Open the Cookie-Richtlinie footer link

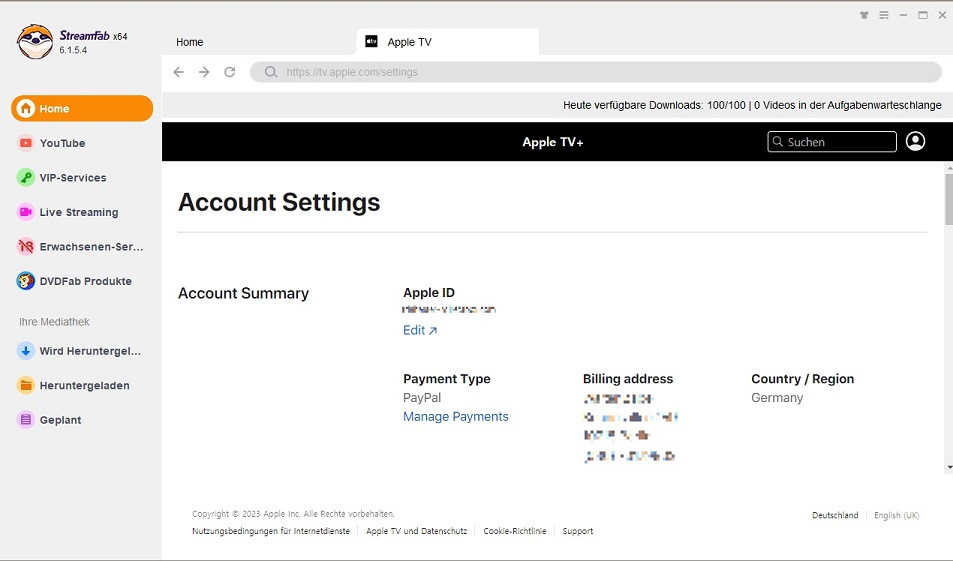pos(515,531)
